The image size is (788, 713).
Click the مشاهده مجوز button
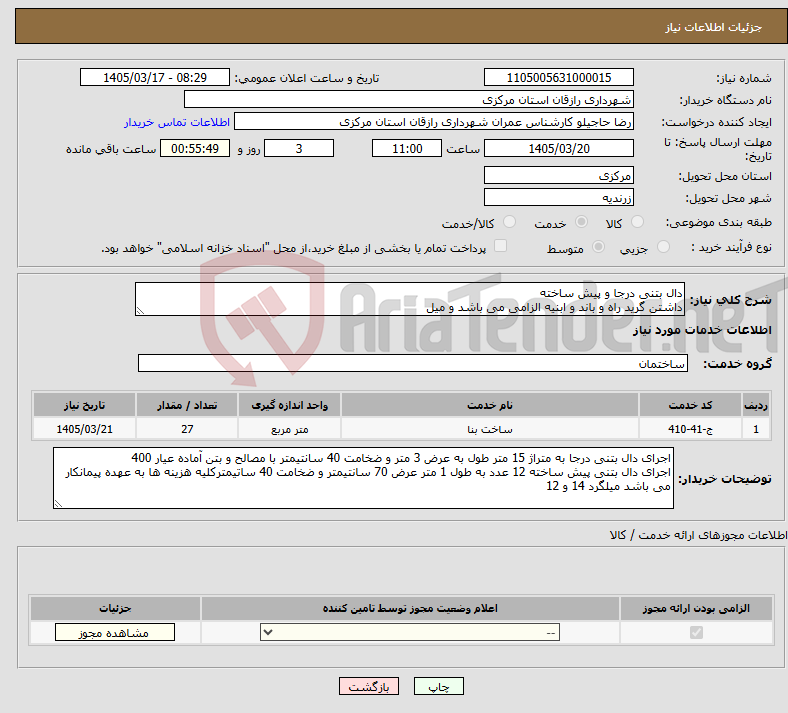[x=115, y=633]
